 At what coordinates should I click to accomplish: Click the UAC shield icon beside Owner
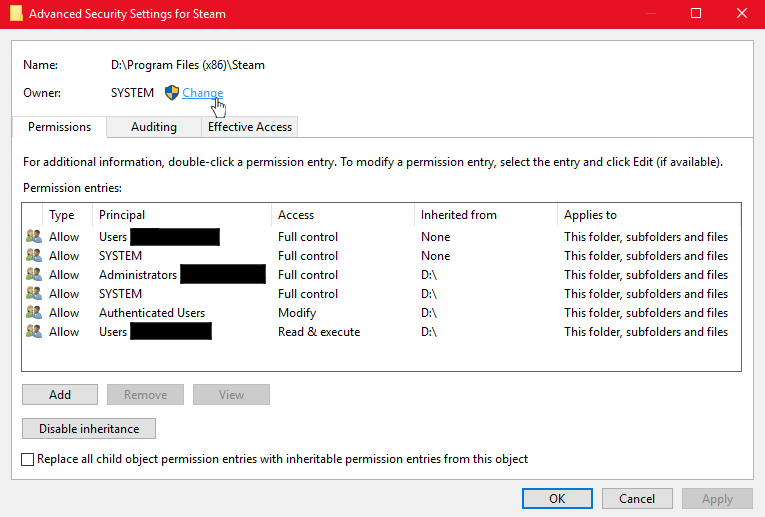[171, 93]
